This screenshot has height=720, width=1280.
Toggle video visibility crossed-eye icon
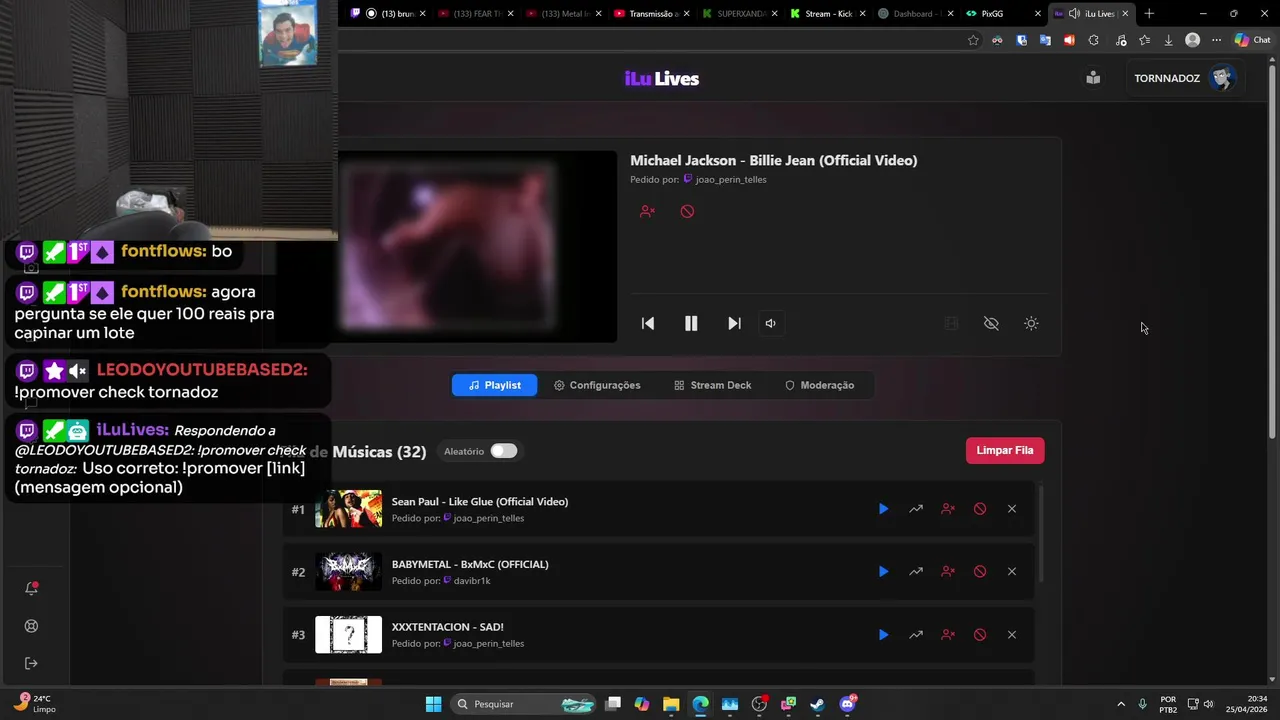coord(991,323)
